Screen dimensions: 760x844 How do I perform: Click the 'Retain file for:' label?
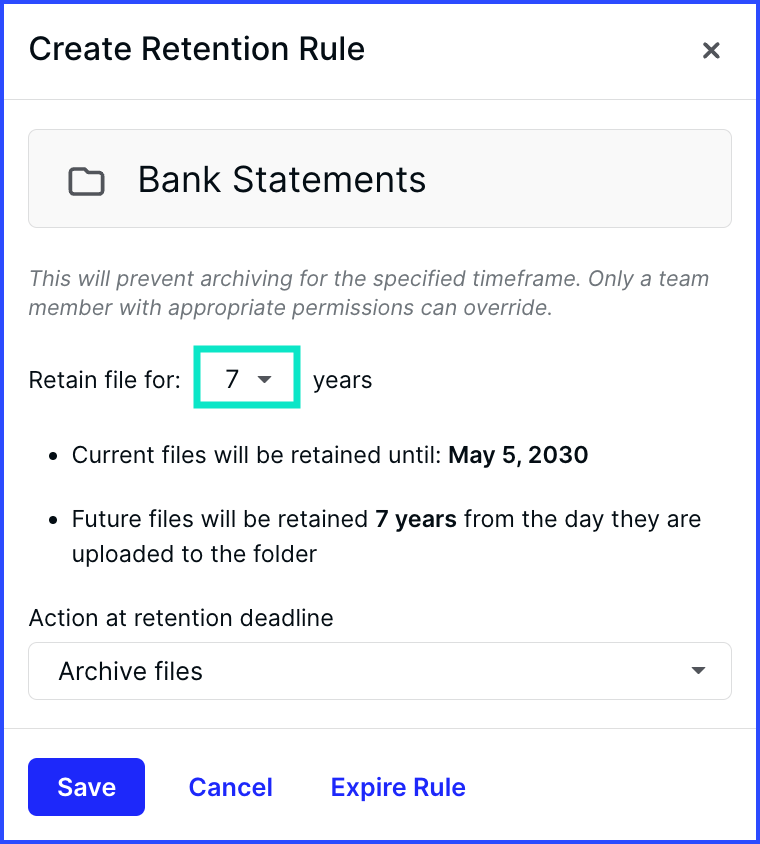pyautogui.click(x=104, y=380)
